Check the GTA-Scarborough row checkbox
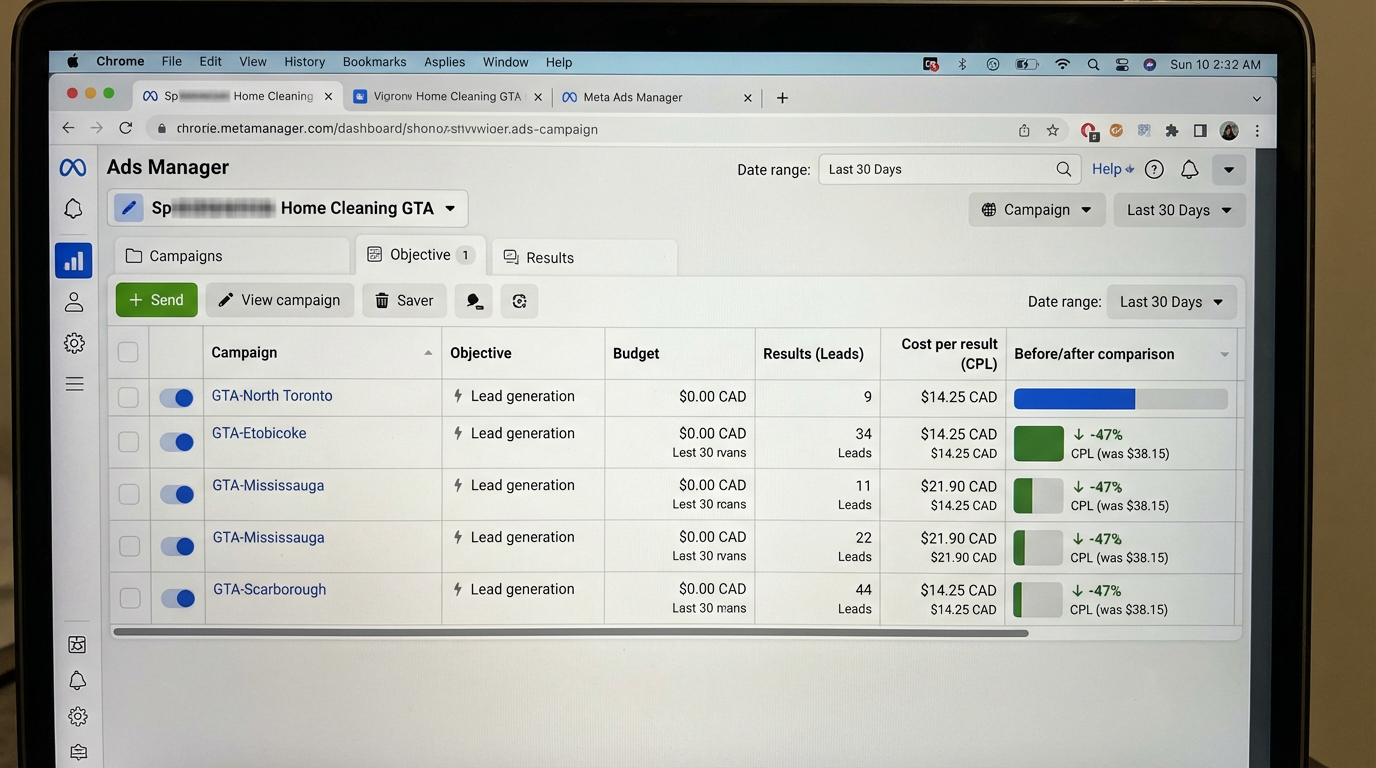The width and height of the screenshot is (1376, 768). pos(130,598)
